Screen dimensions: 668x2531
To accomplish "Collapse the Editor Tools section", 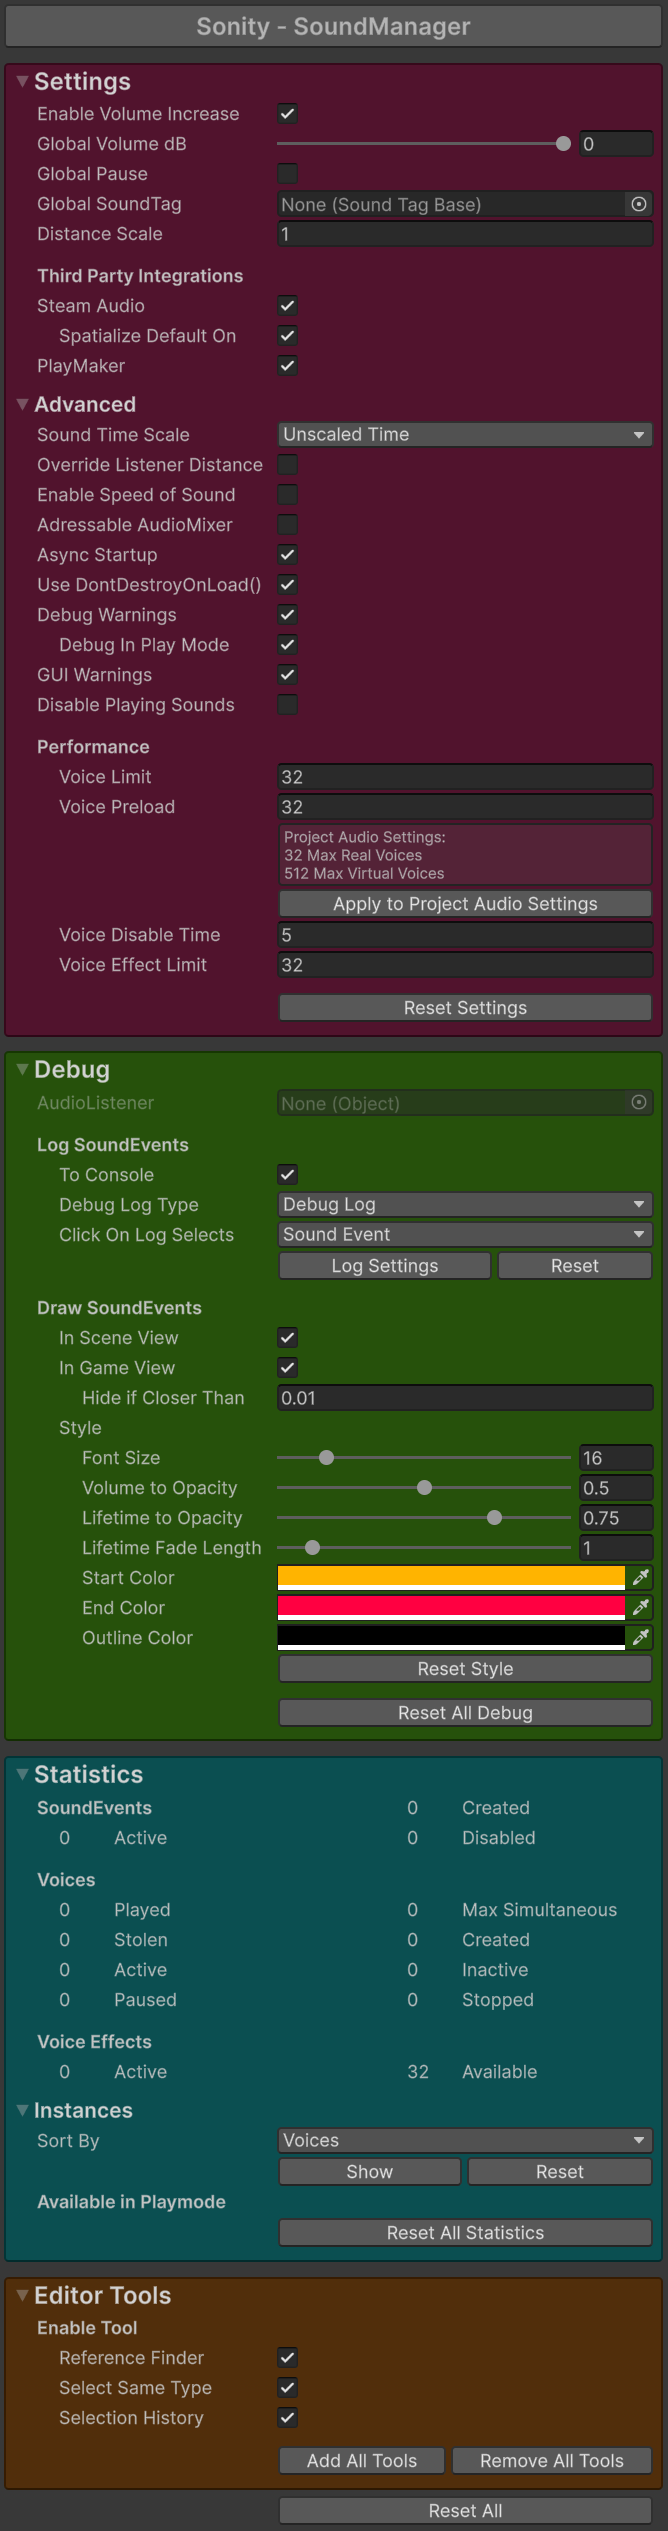I will (x=22, y=2295).
